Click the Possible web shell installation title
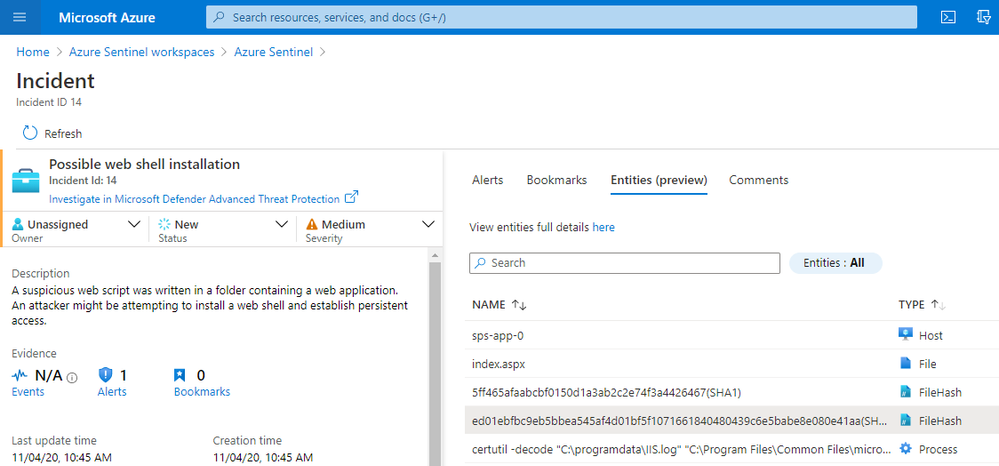This screenshot has height=466, width=999. click(x=145, y=164)
